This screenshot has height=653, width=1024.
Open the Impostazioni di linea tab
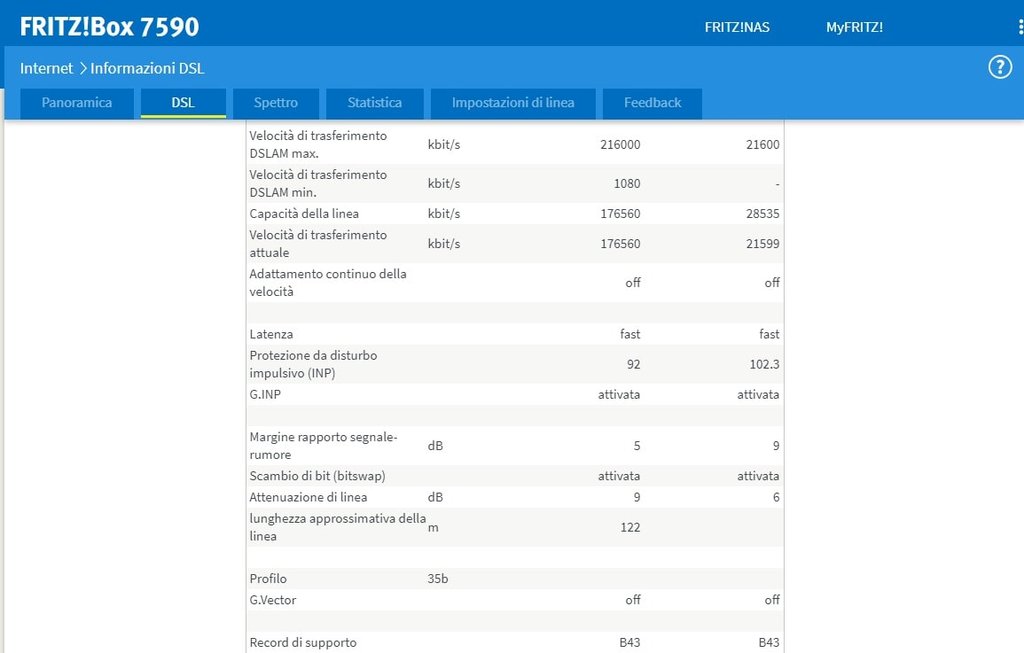(x=513, y=103)
